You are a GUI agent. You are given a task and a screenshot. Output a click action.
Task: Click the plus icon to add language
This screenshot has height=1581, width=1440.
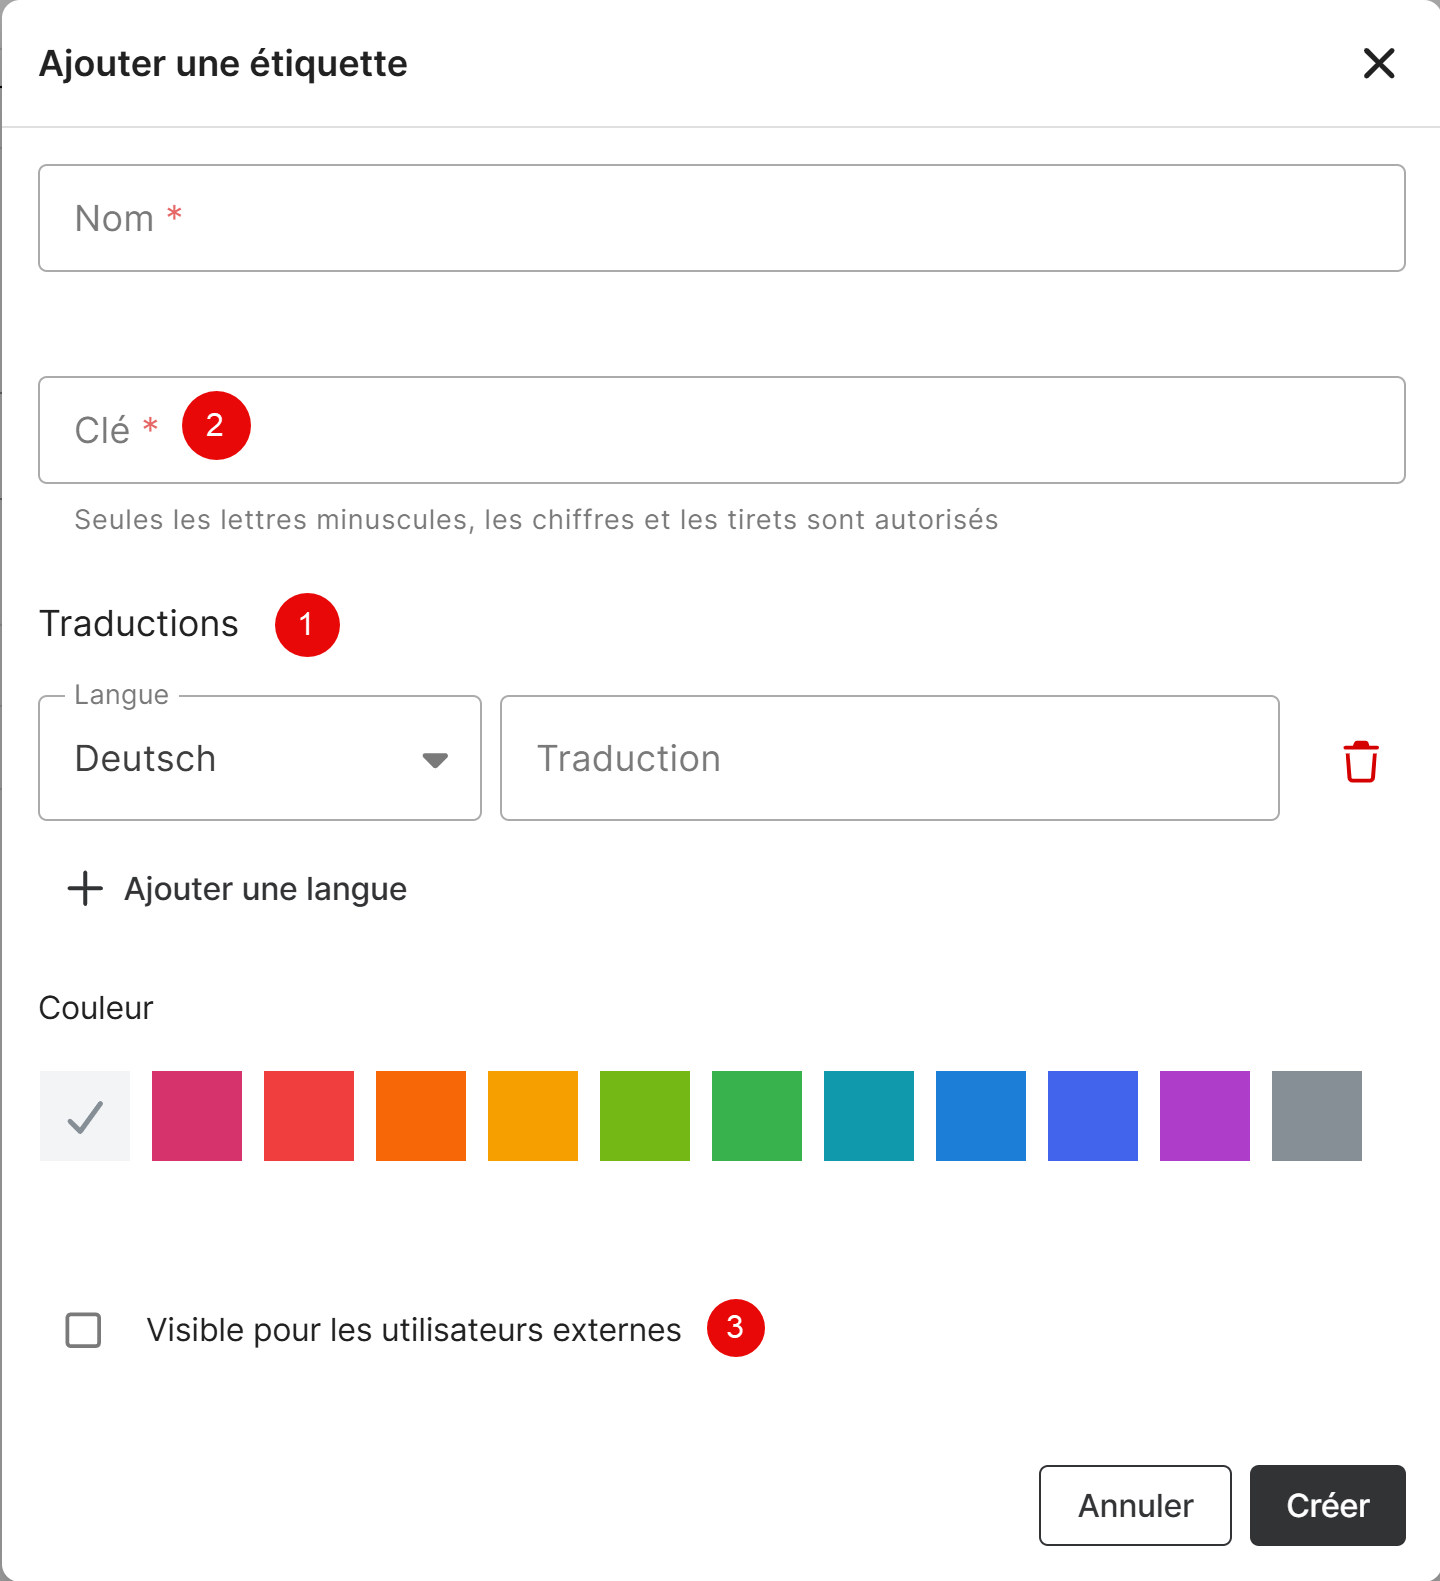pyautogui.click(x=86, y=888)
